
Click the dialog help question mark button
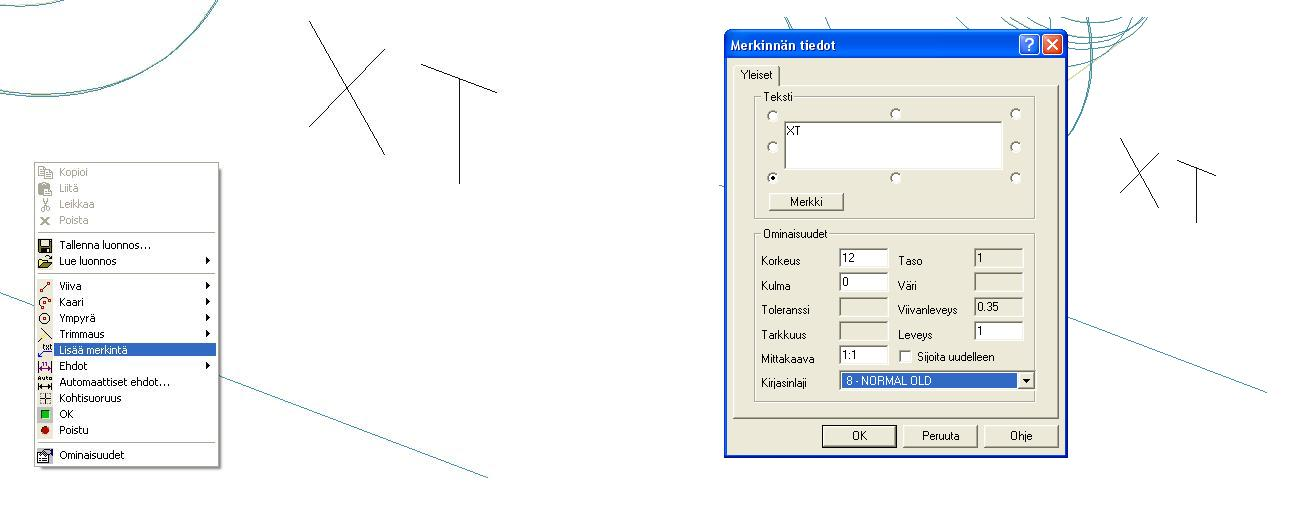pyautogui.click(x=1029, y=45)
